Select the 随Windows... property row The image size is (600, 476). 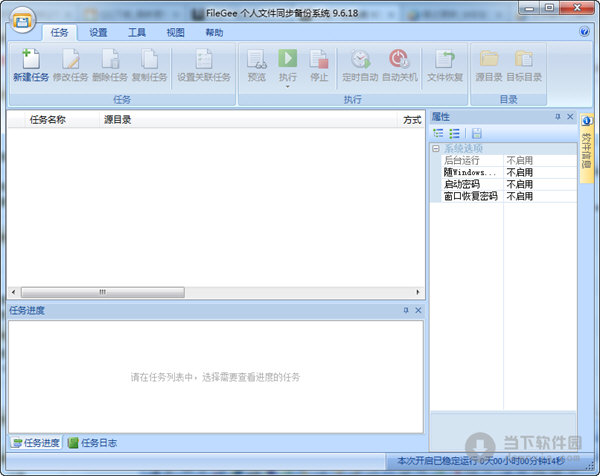pyautogui.click(x=509, y=172)
